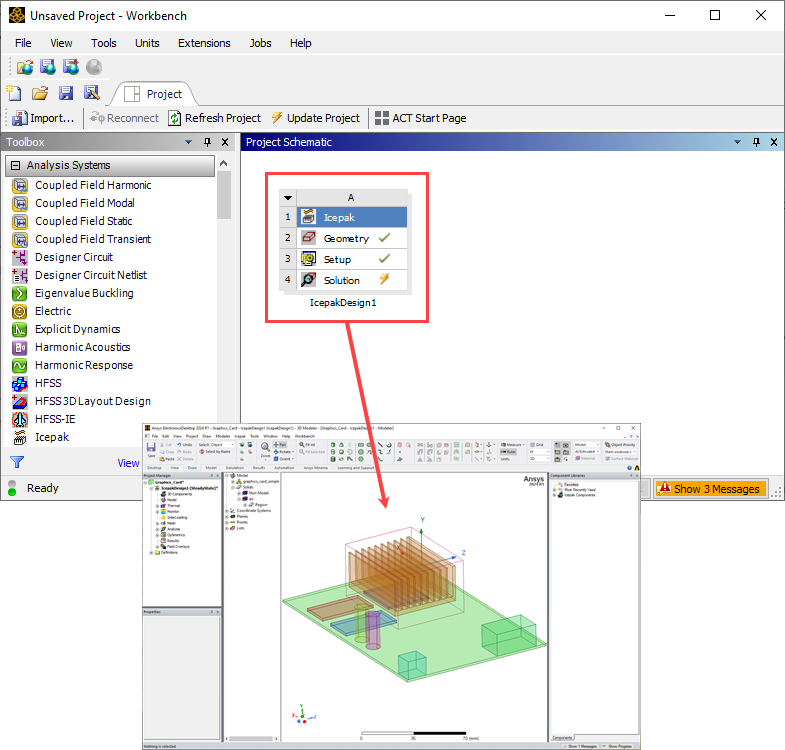Image resolution: width=785 pixels, height=750 pixels.
Task: Expand Icepak Components in Component Libraries
Action: pos(555,495)
